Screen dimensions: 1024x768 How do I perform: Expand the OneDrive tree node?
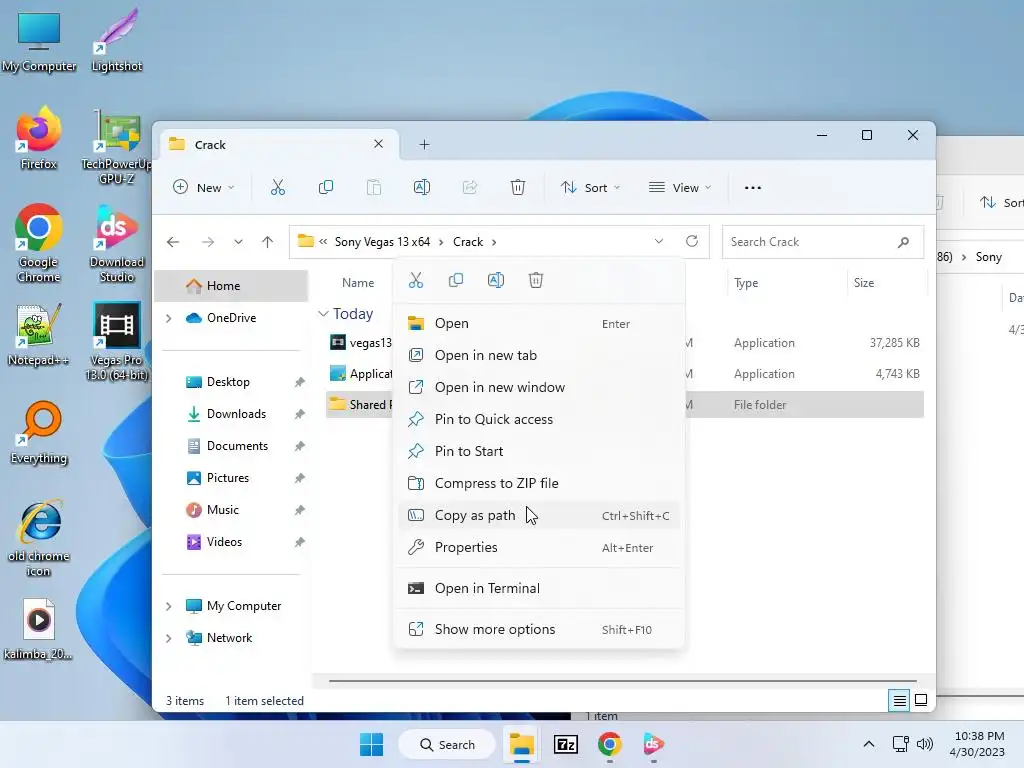(x=168, y=318)
